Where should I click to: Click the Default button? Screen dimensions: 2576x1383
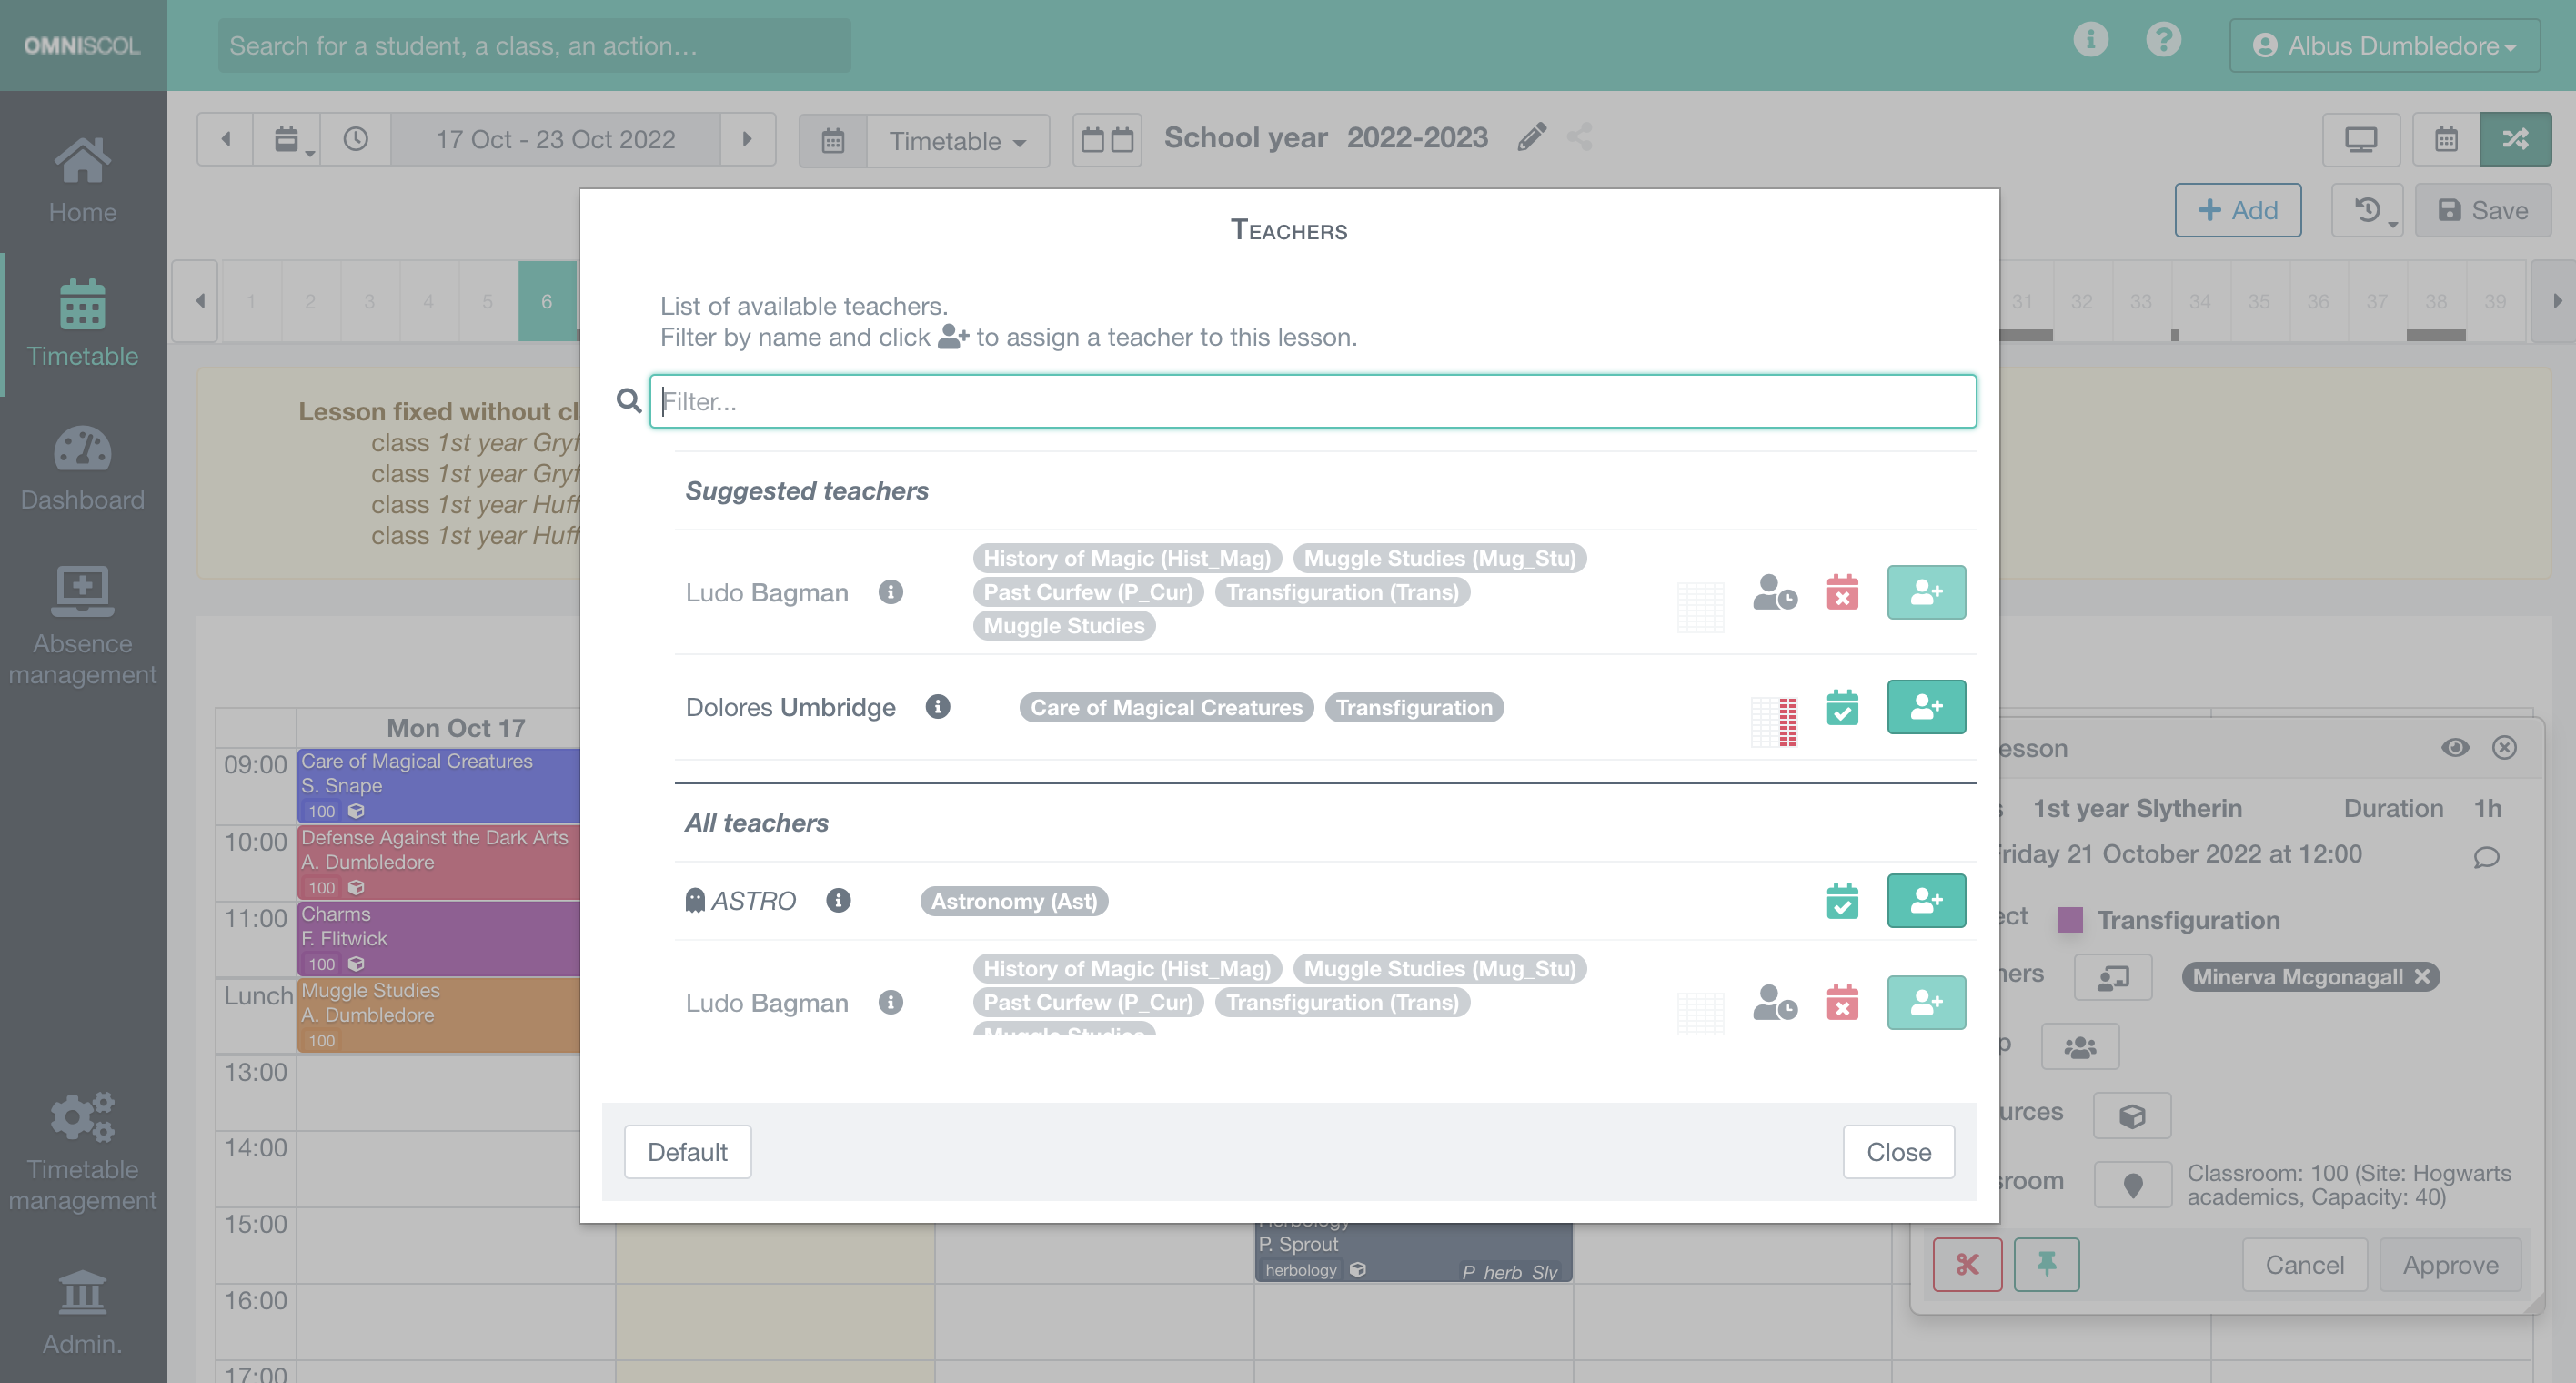tap(687, 1151)
